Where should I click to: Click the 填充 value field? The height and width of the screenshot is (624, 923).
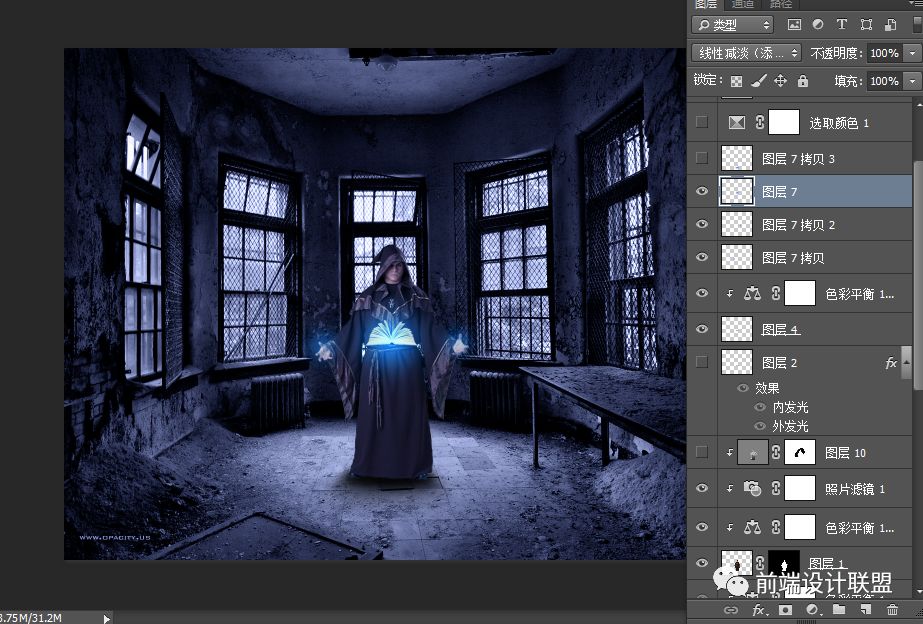885,81
